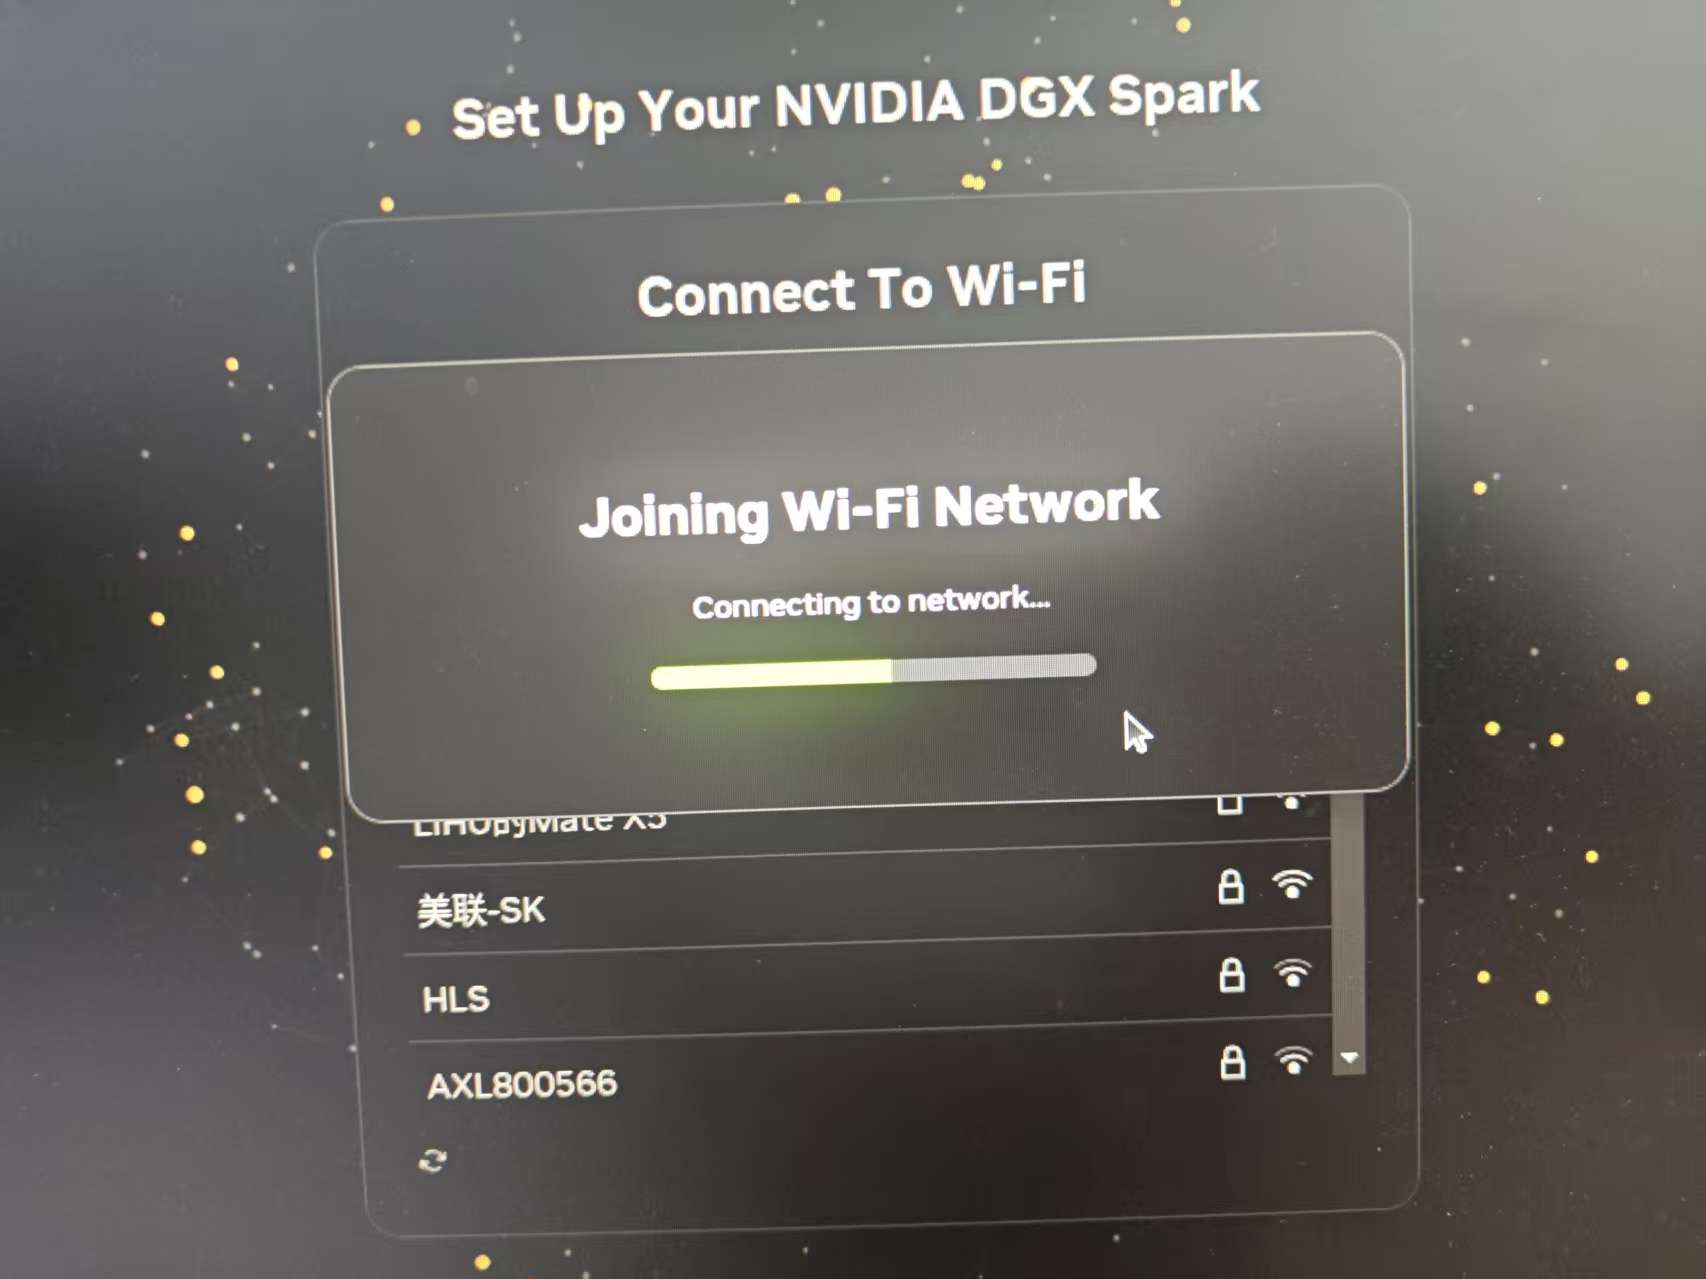Click the Connecting to network status text

point(871,603)
